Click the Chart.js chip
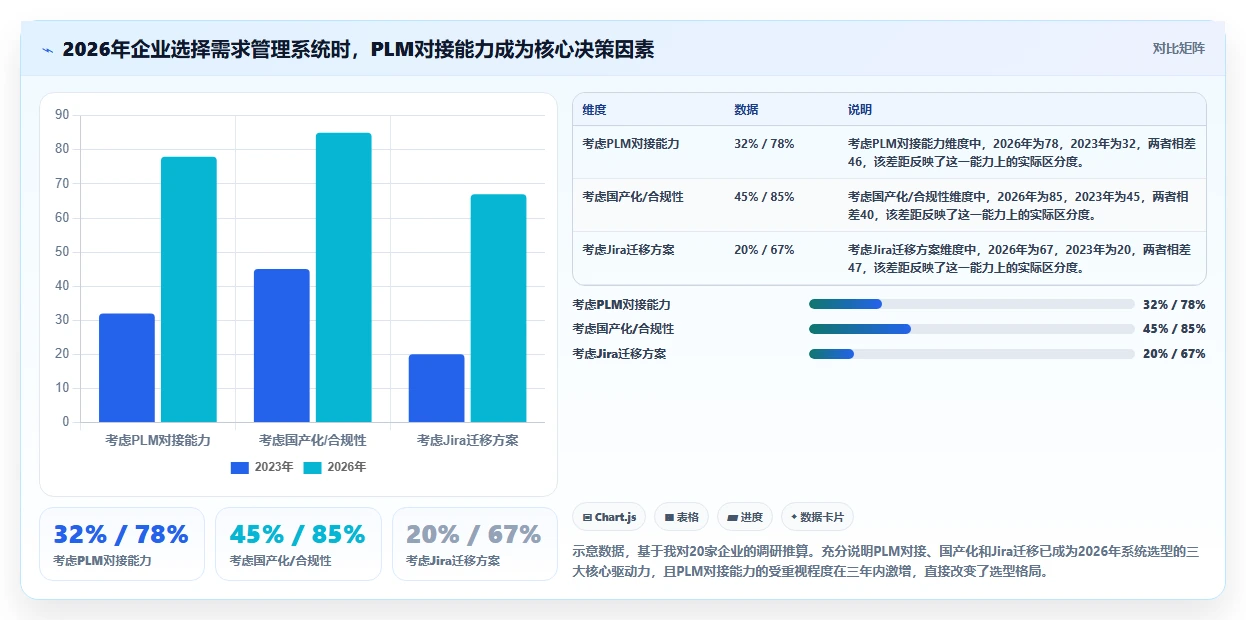This screenshot has width=1246, height=620. (609, 517)
